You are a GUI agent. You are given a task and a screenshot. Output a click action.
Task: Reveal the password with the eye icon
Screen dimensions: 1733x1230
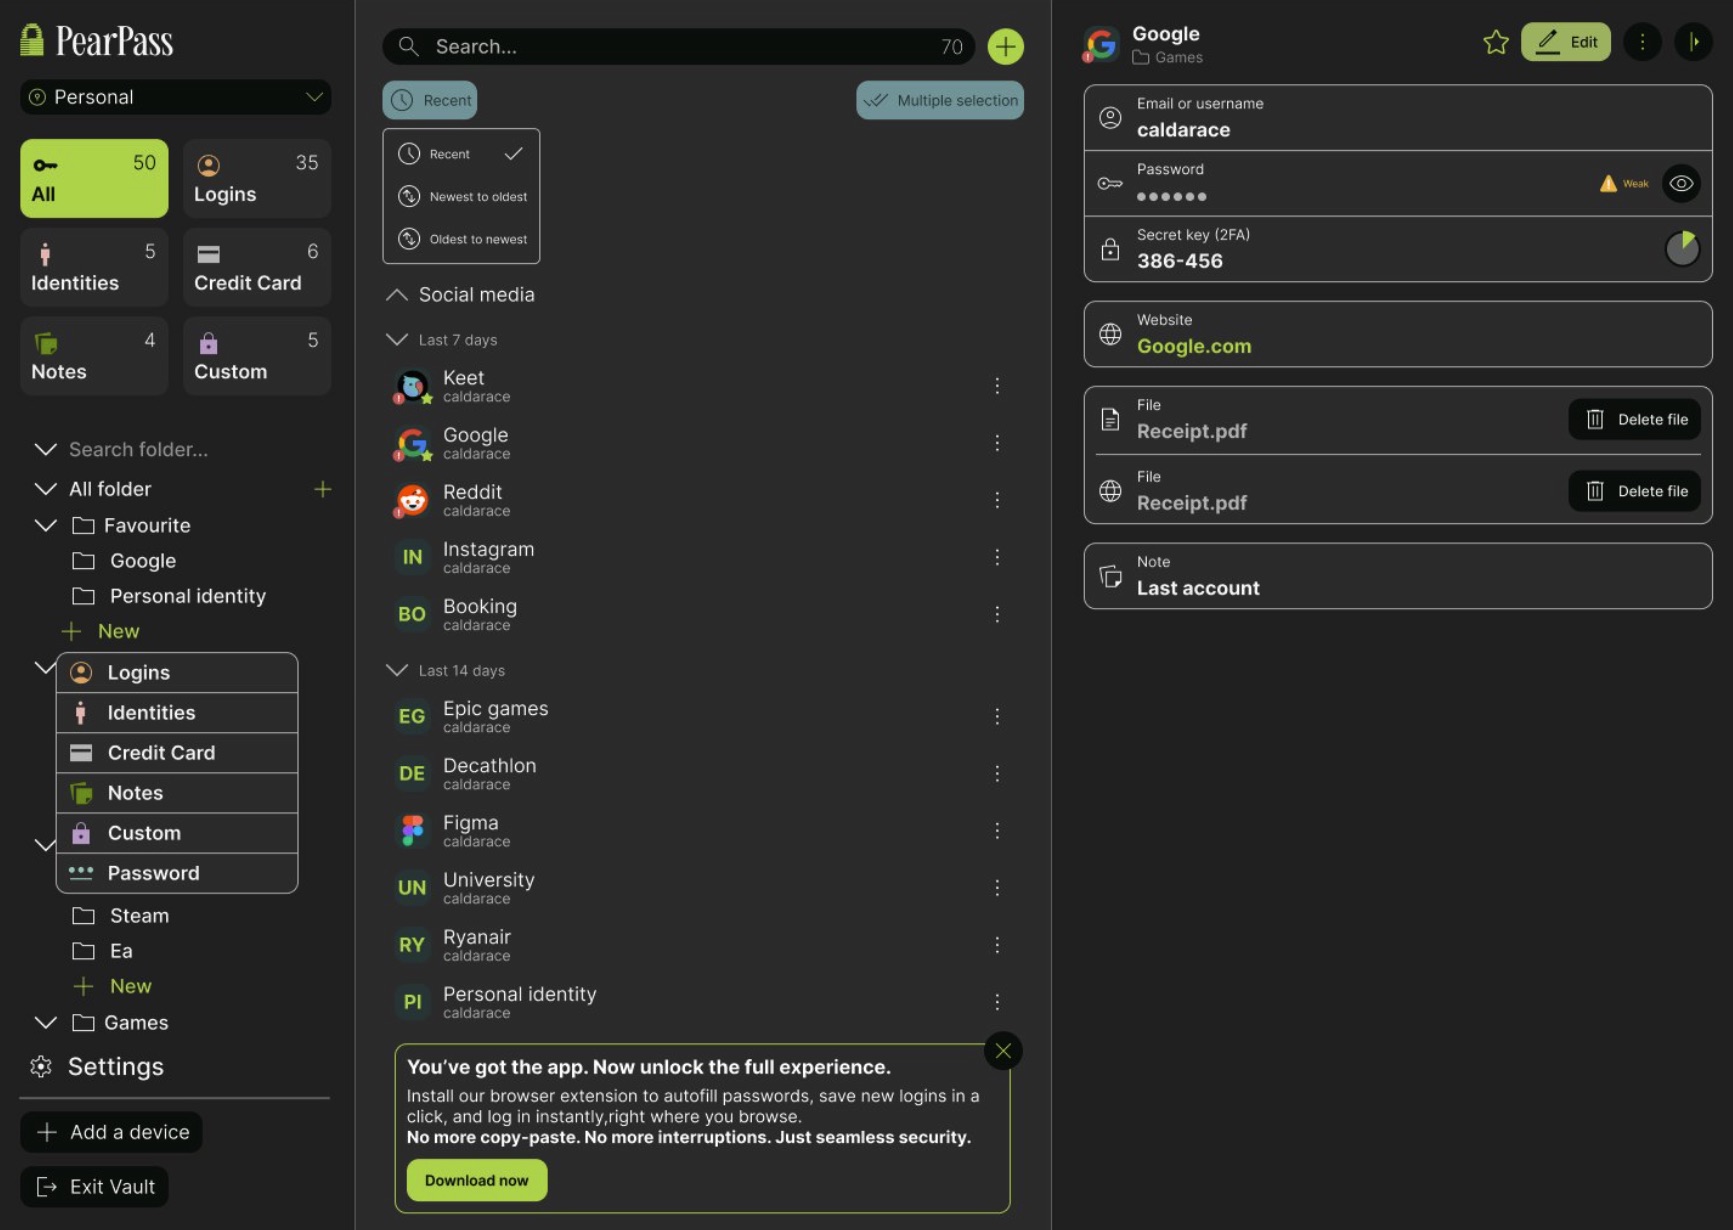click(x=1681, y=183)
